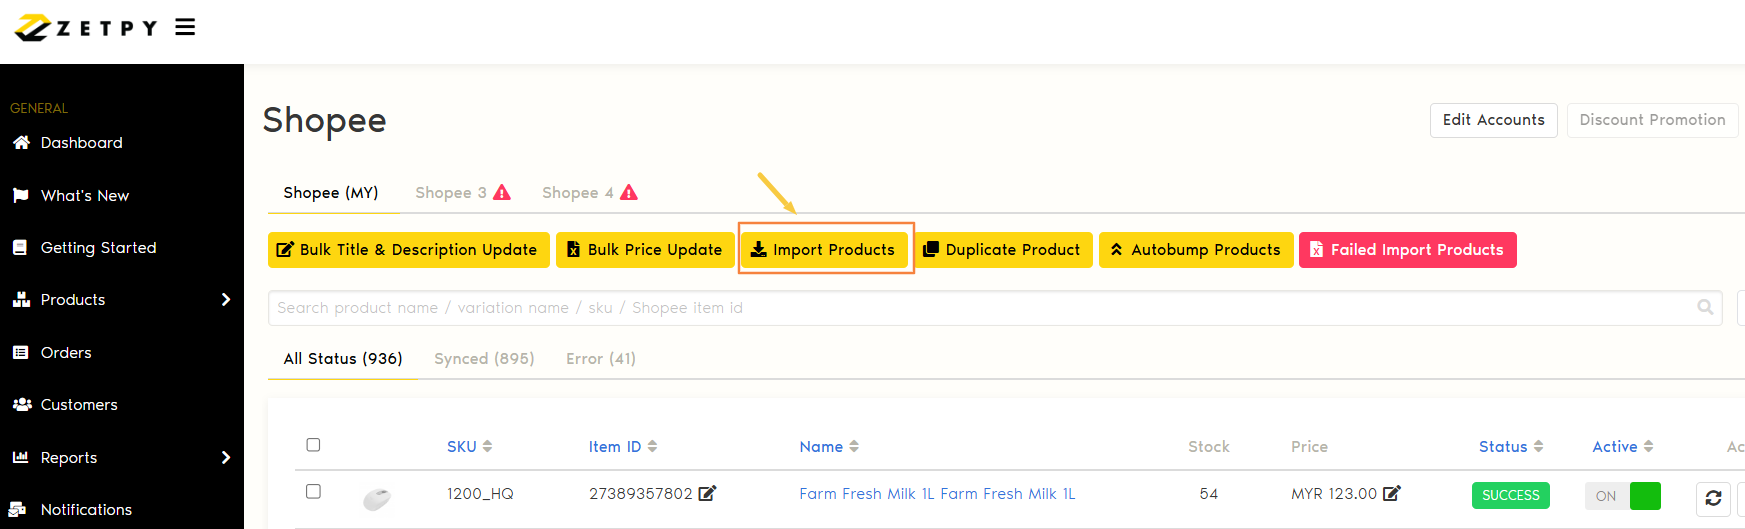The image size is (1745, 529).
Task: Click edit icon next to MYR 123.00
Action: [1391, 493]
